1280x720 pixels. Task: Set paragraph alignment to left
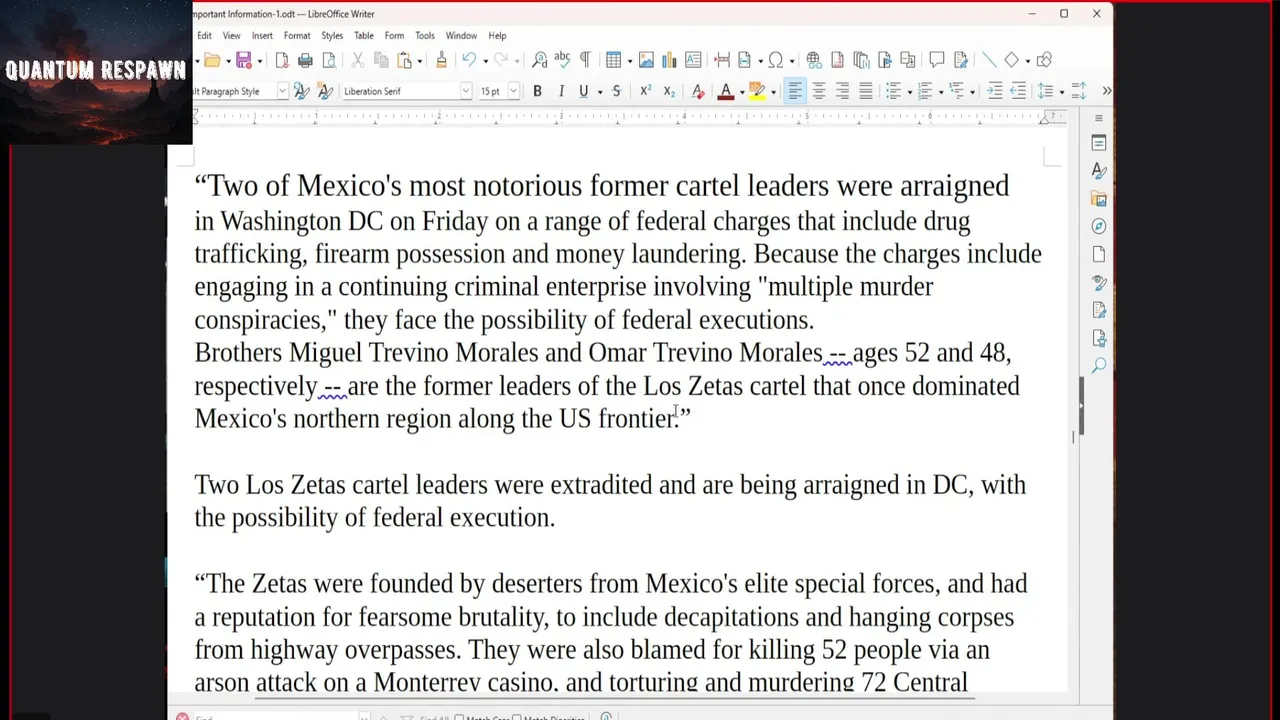tap(794, 91)
